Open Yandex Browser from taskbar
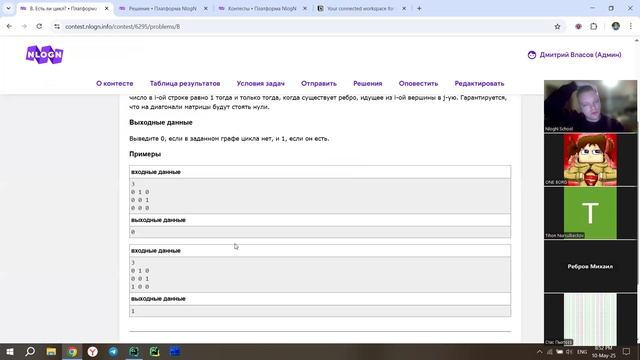Viewport: 640px width, 360px height. (x=93, y=351)
